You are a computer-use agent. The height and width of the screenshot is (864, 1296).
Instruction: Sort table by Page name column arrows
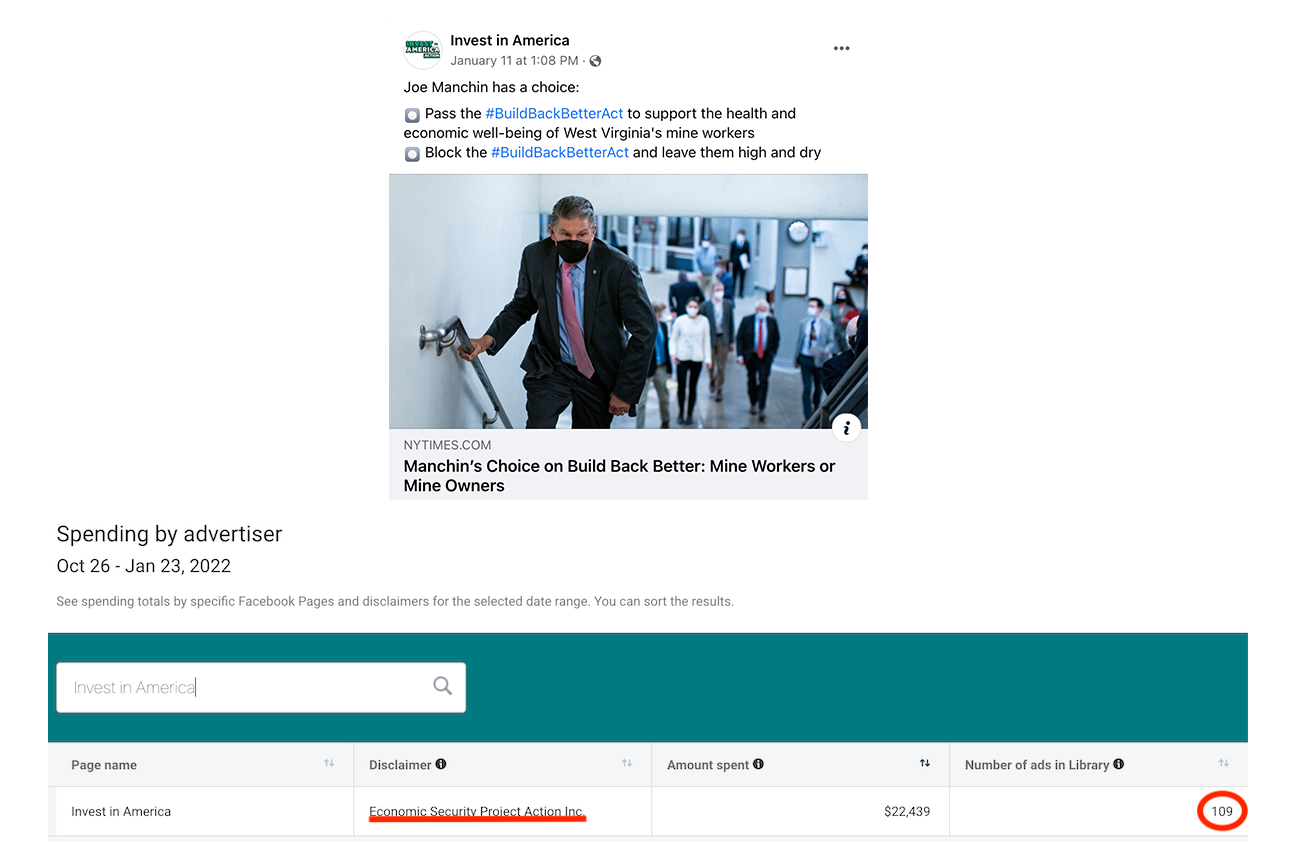(x=328, y=764)
